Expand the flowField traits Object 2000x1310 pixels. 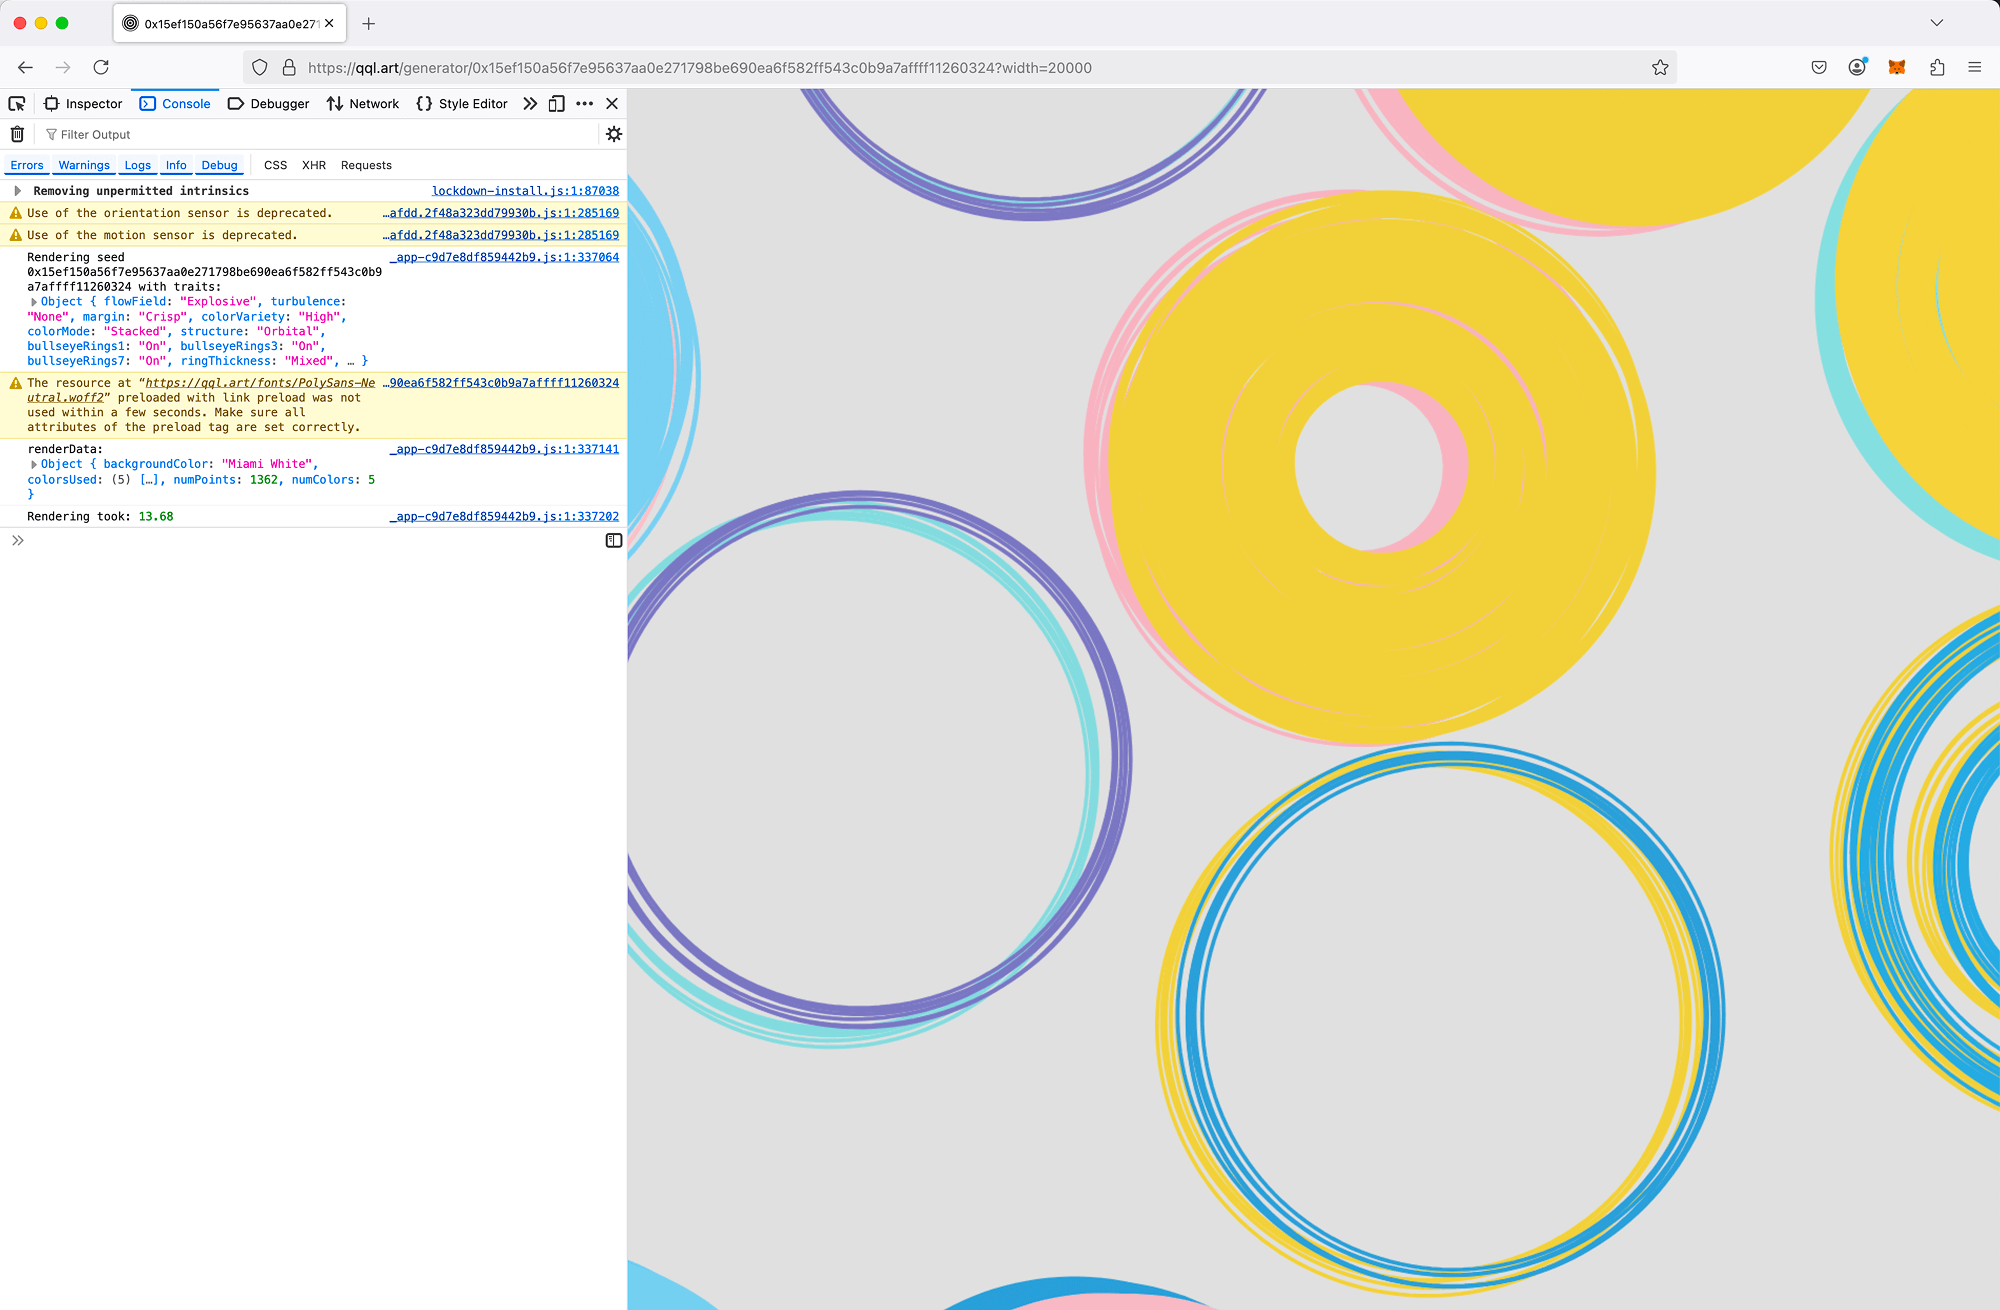coord(34,302)
